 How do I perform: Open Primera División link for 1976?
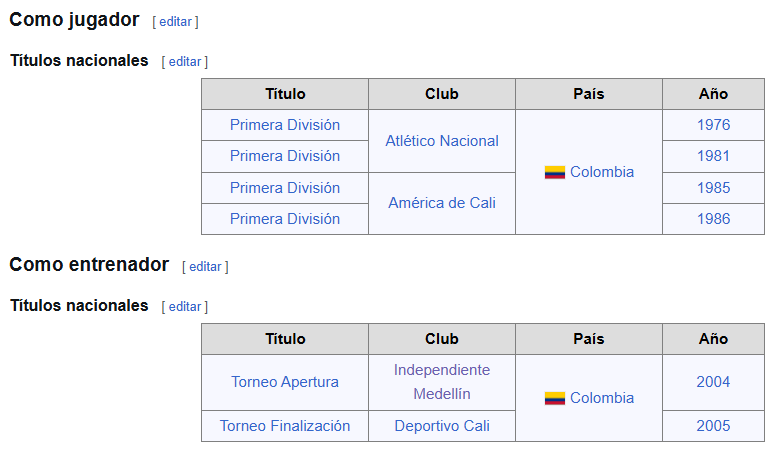pos(285,124)
